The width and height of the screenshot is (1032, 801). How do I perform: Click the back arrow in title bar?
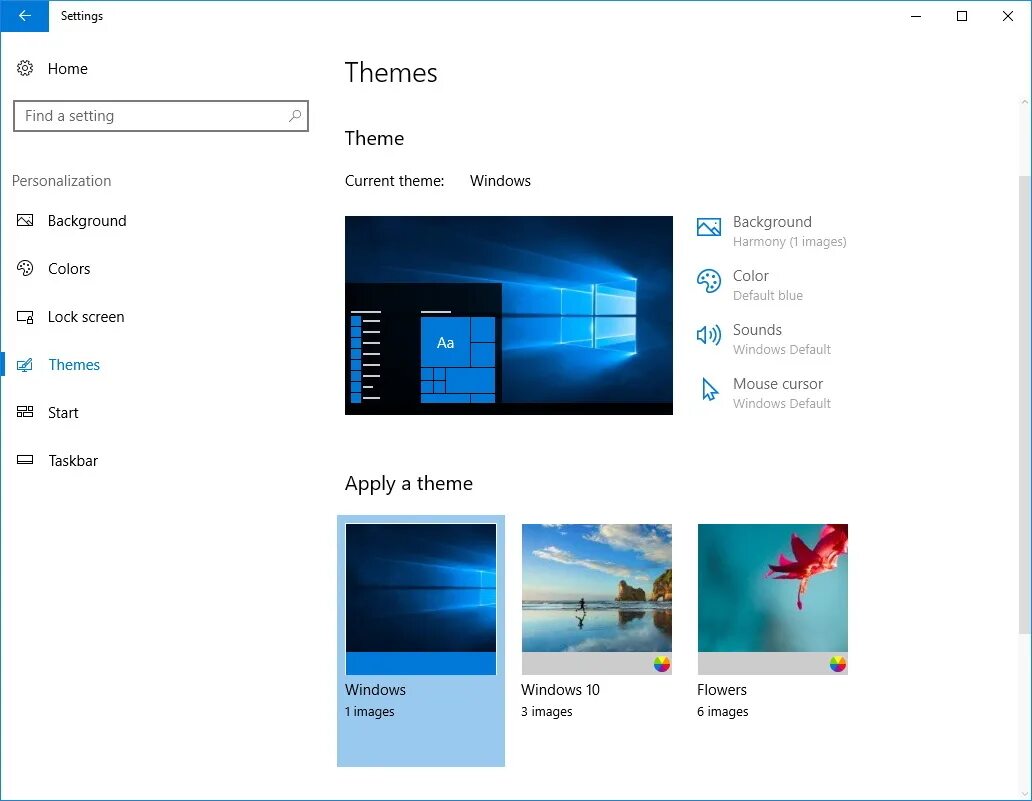(24, 16)
